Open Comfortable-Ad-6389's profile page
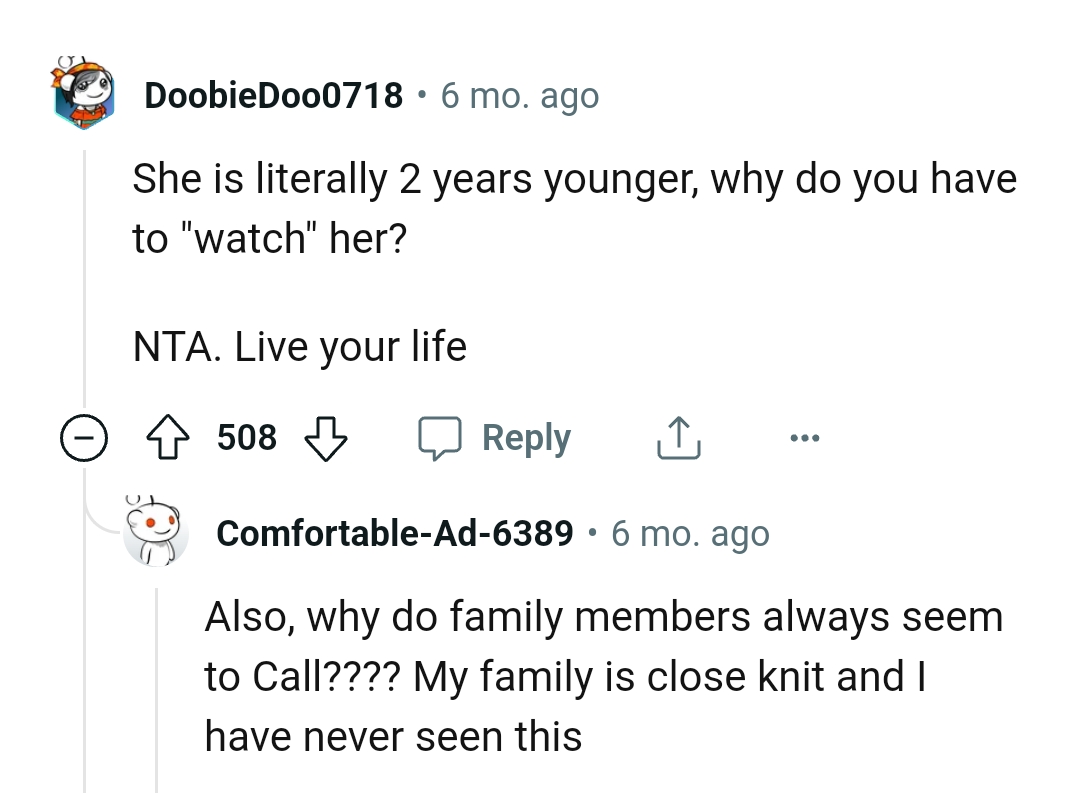Image resolution: width=1079 pixels, height=793 pixels. coord(395,534)
